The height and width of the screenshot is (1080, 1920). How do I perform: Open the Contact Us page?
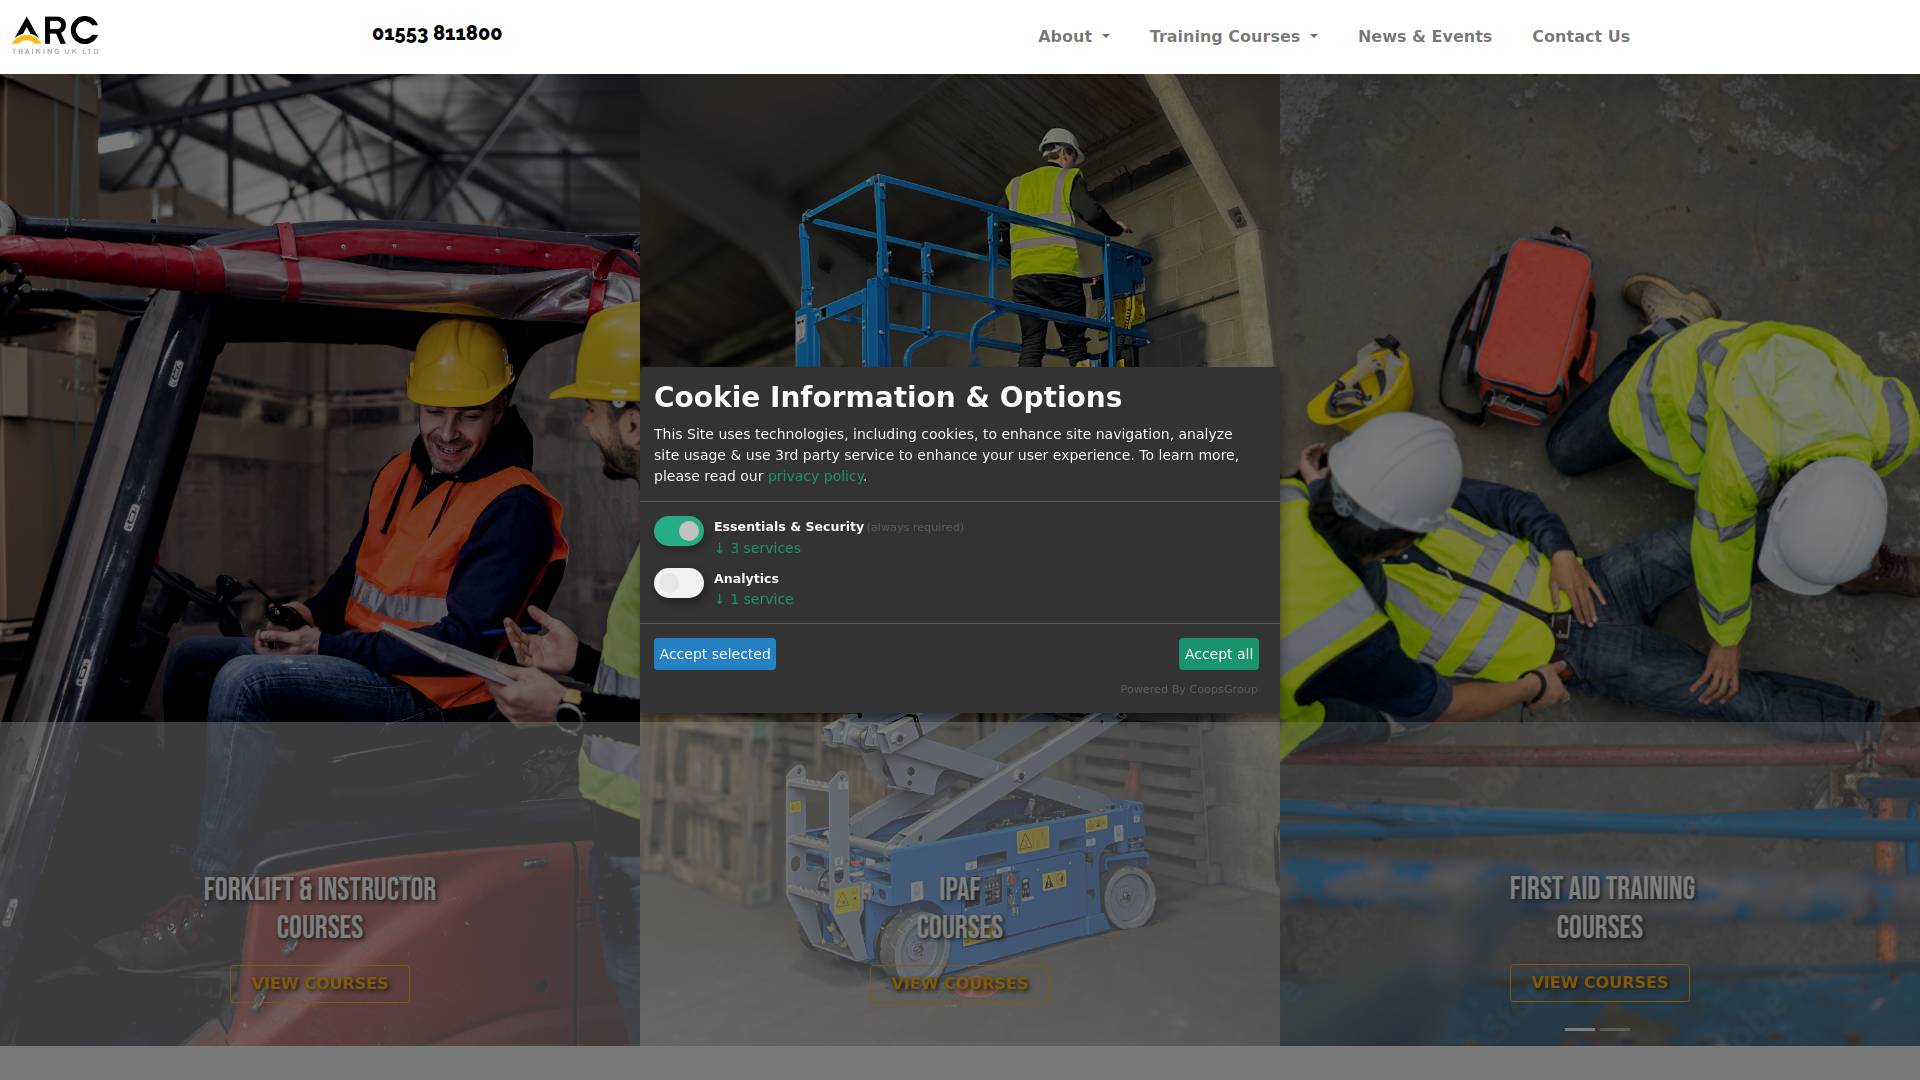pos(1580,36)
